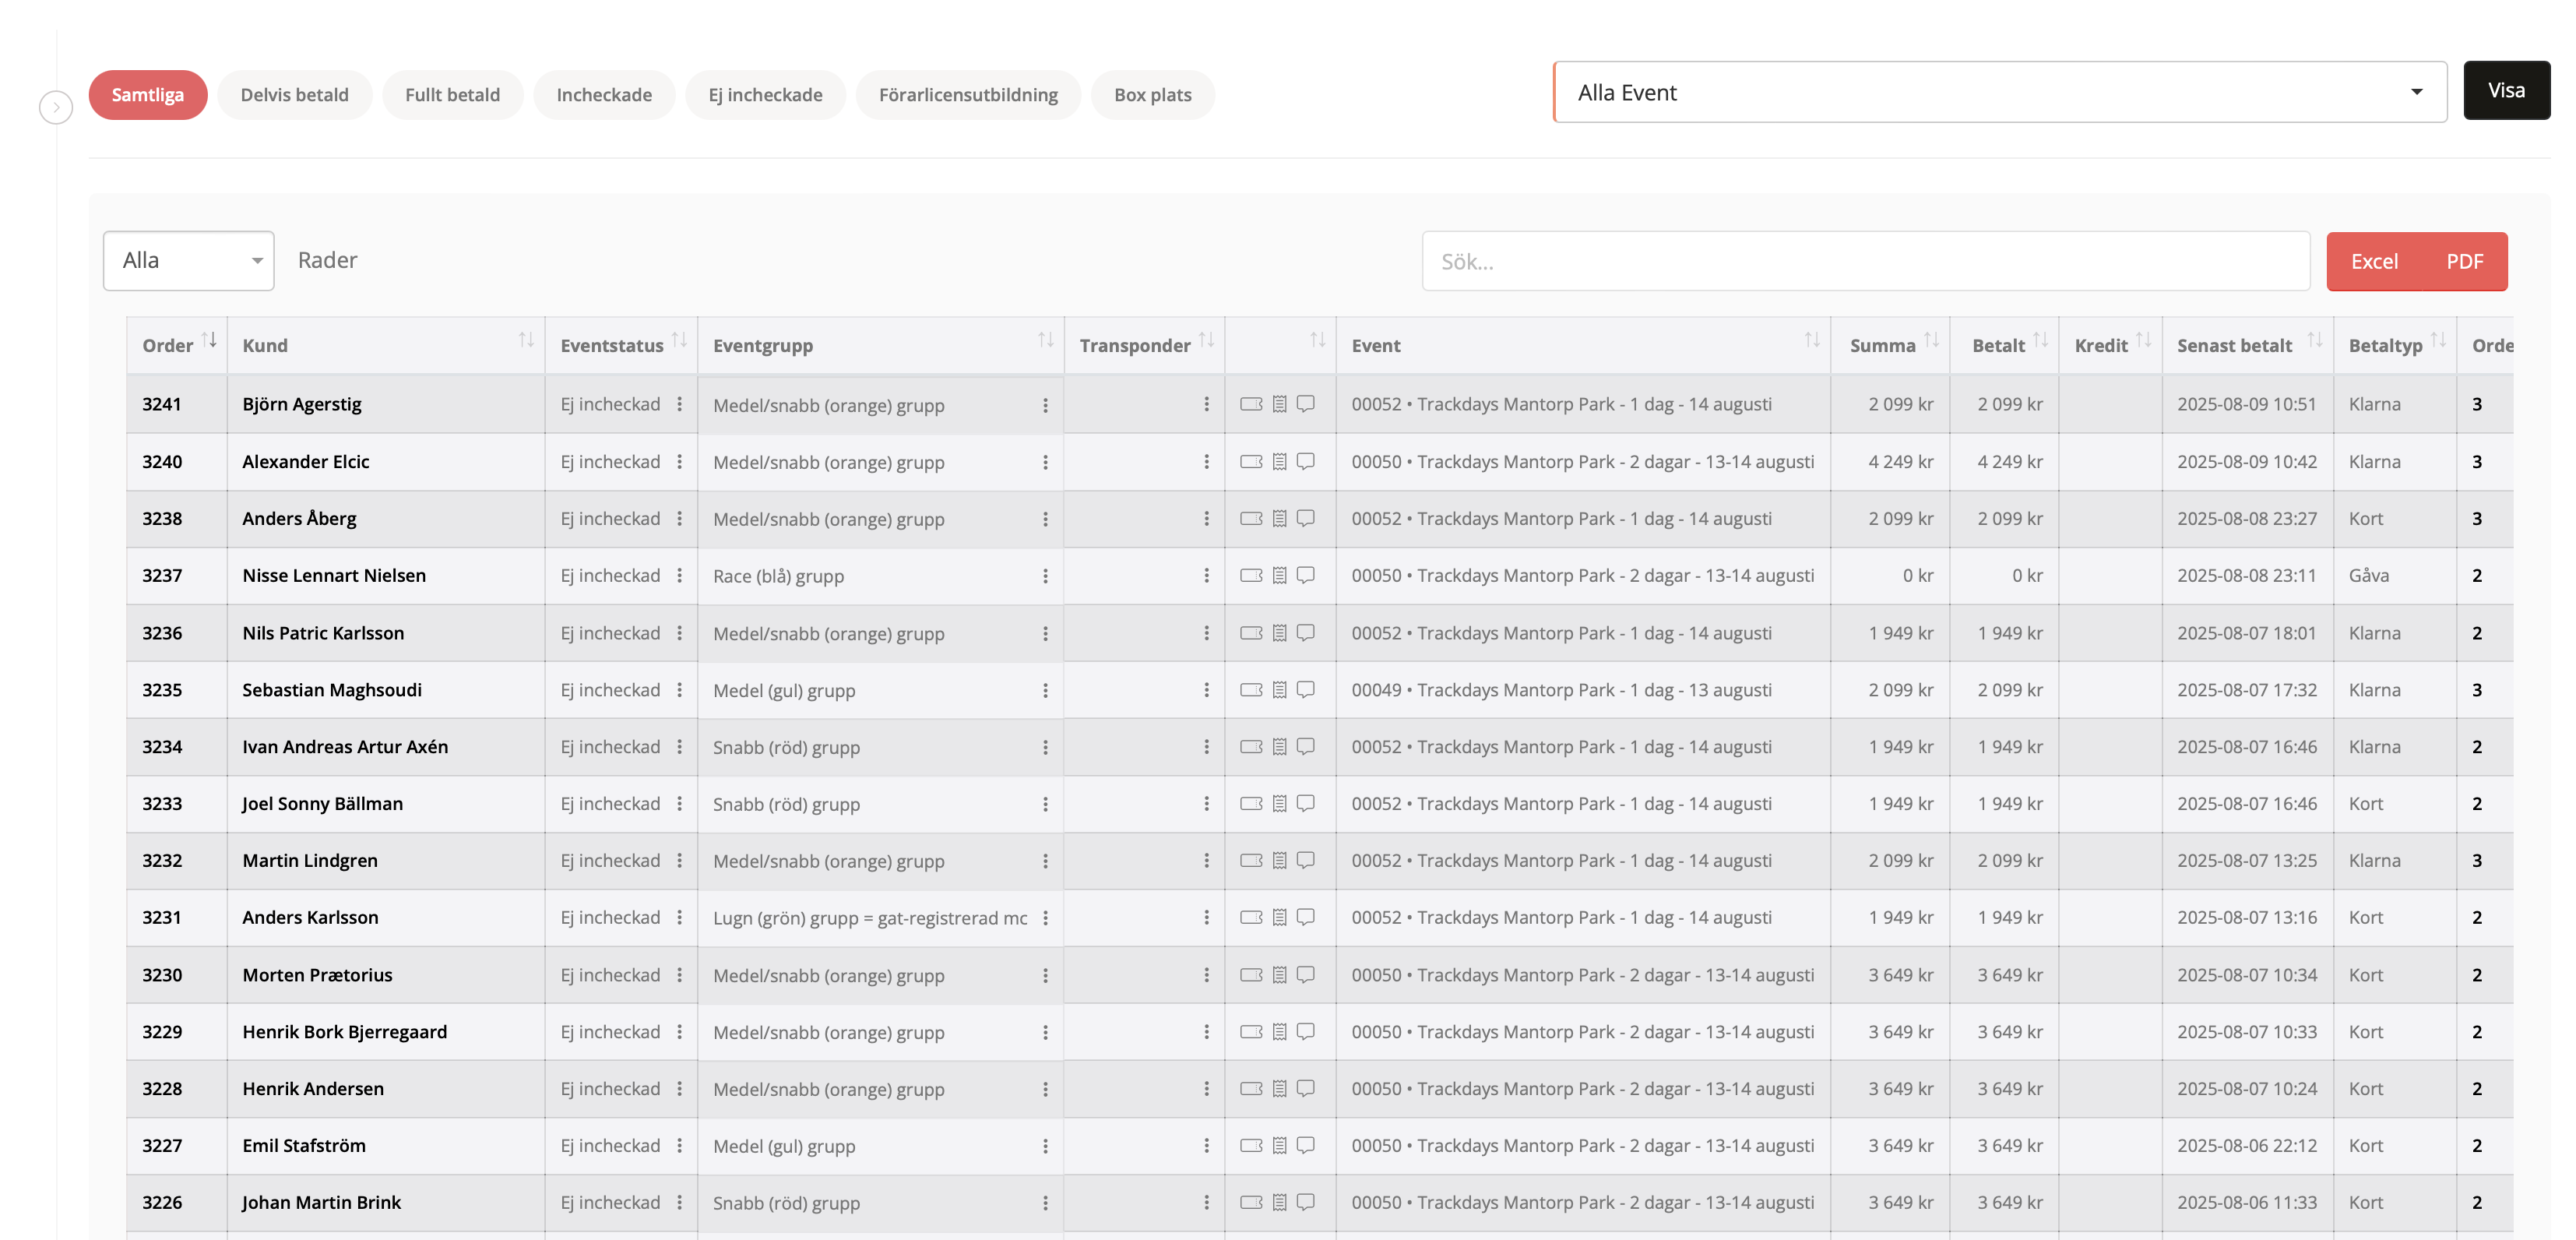The height and width of the screenshot is (1240, 2576).
Task: Click comment bubble icon for order 3238
Action: click(x=1305, y=518)
